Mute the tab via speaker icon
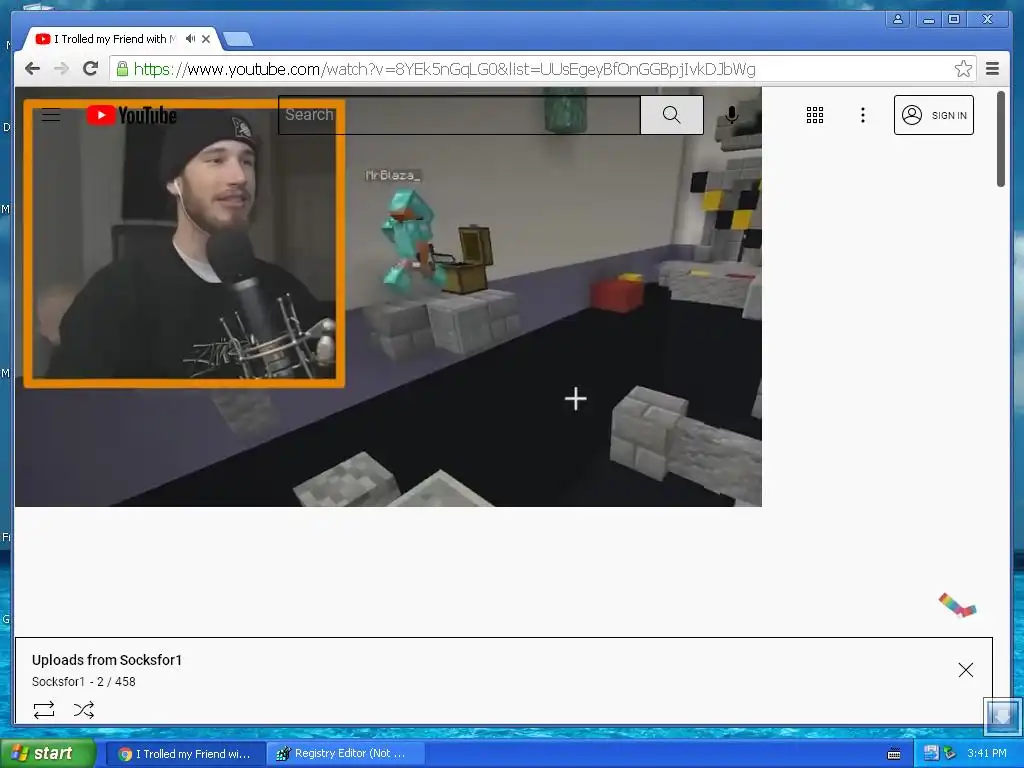The image size is (1024, 768). [x=190, y=39]
